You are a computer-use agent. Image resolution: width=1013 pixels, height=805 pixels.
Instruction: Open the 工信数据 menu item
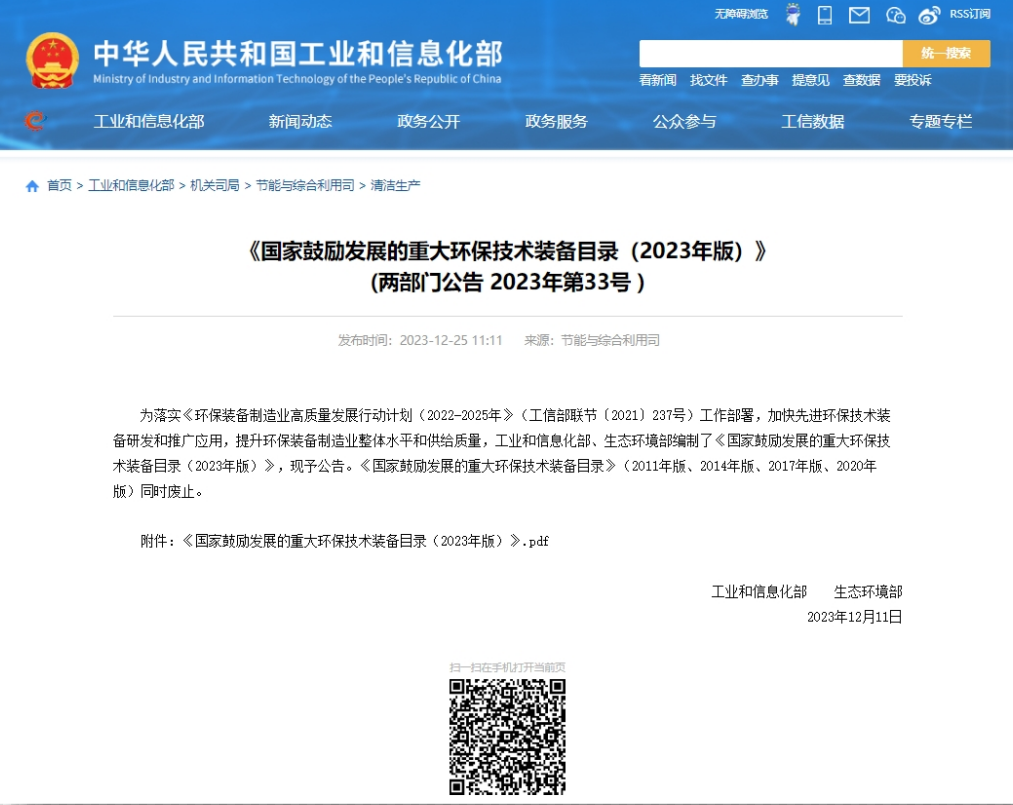pyautogui.click(x=813, y=121)
